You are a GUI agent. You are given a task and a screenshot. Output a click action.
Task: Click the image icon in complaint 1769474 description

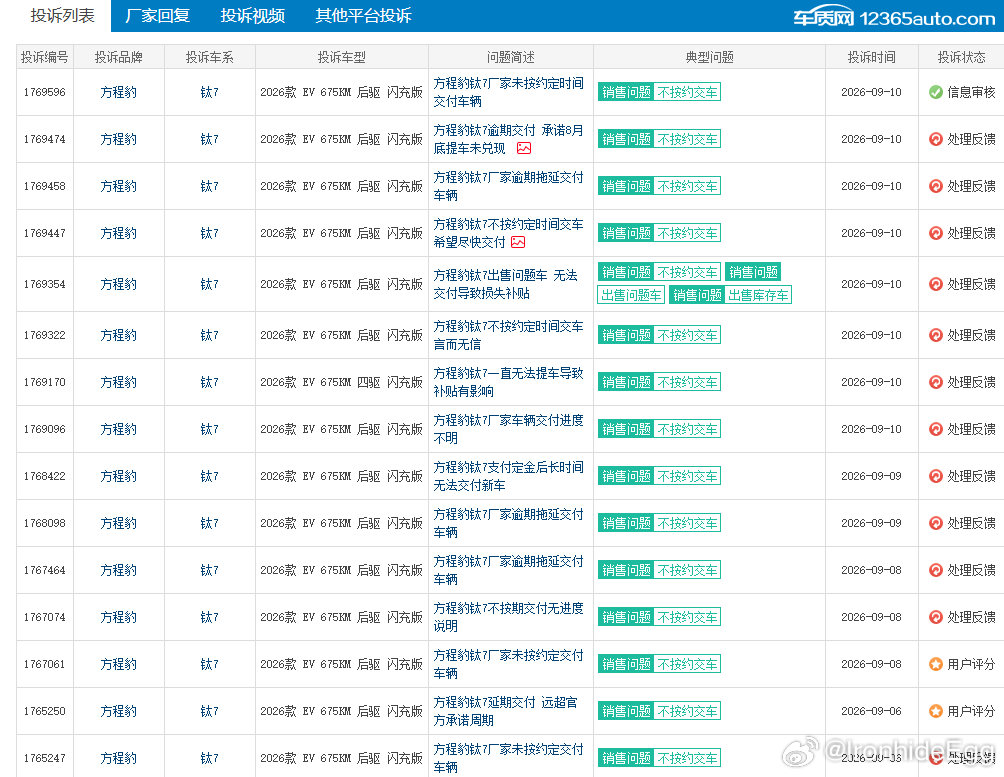pos(524,148)
